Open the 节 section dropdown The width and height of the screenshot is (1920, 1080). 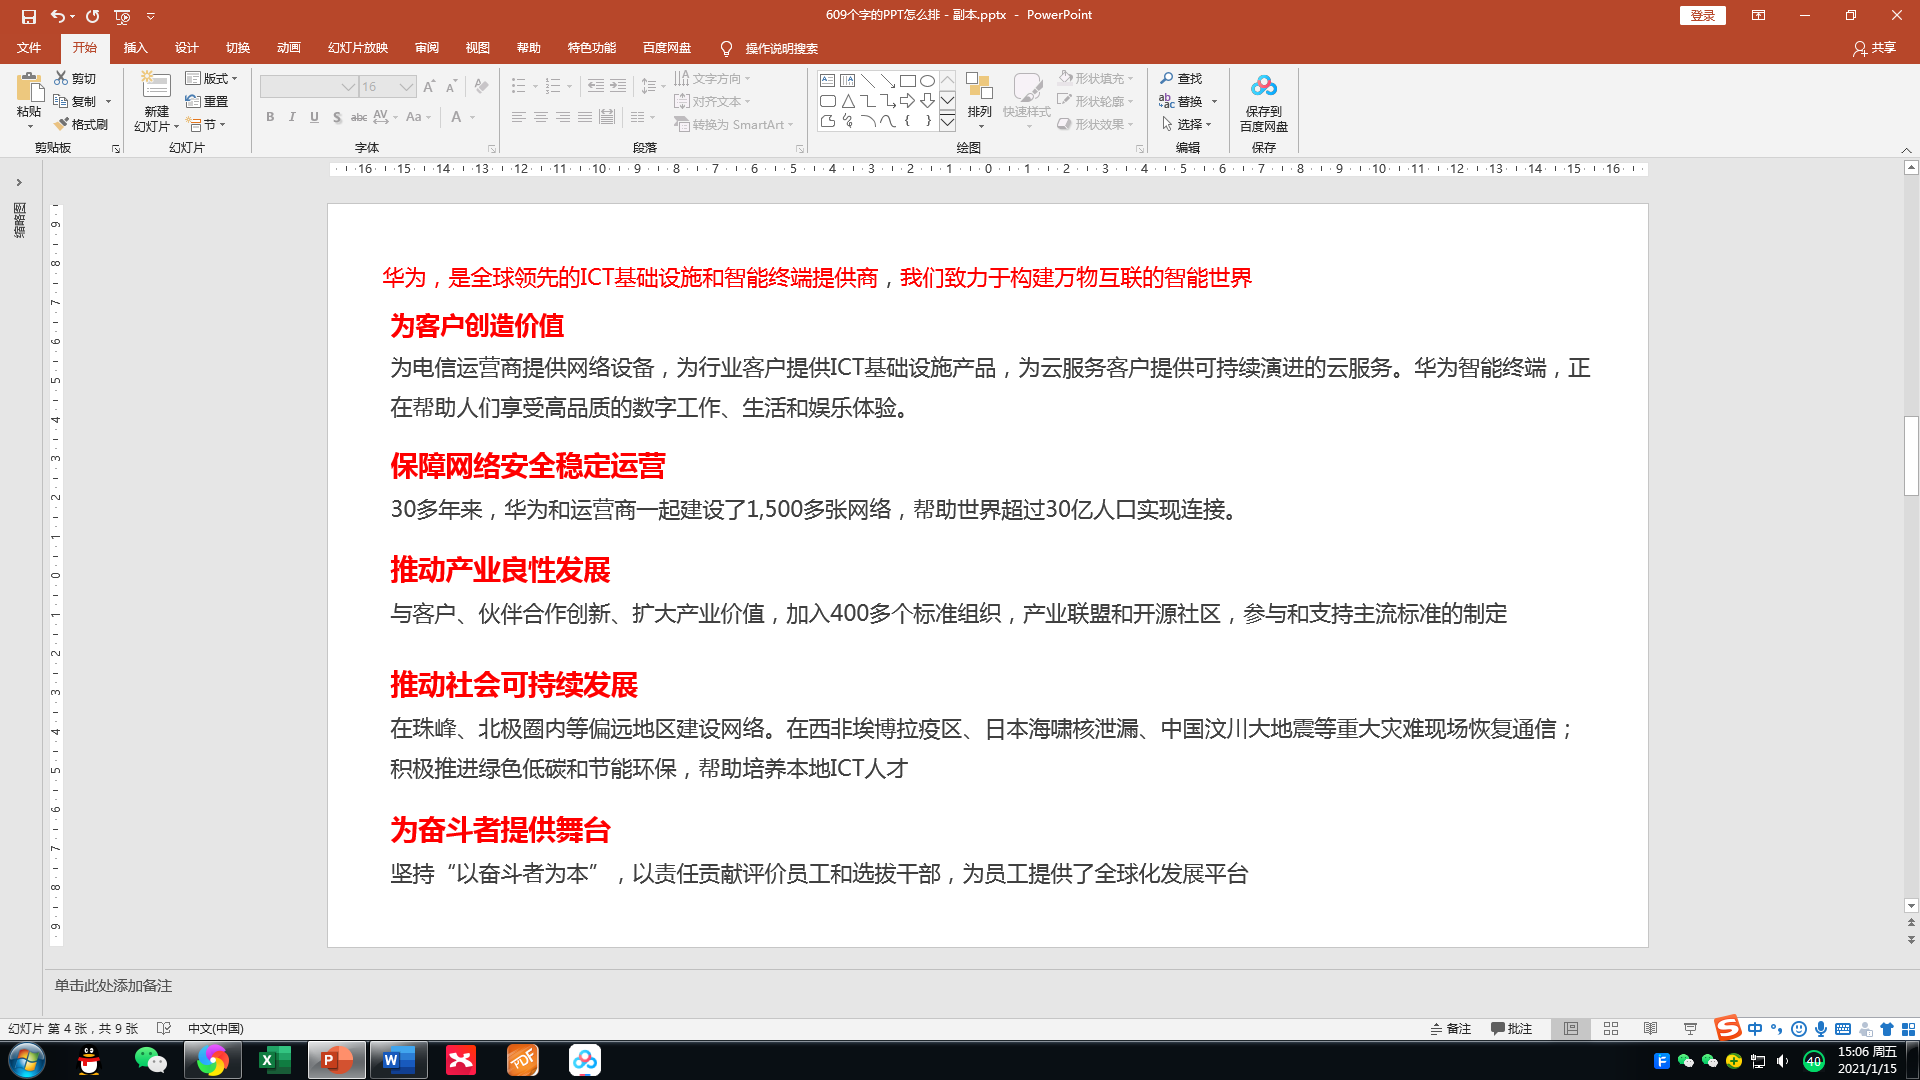pyautogui.click(x=206, y=124)
